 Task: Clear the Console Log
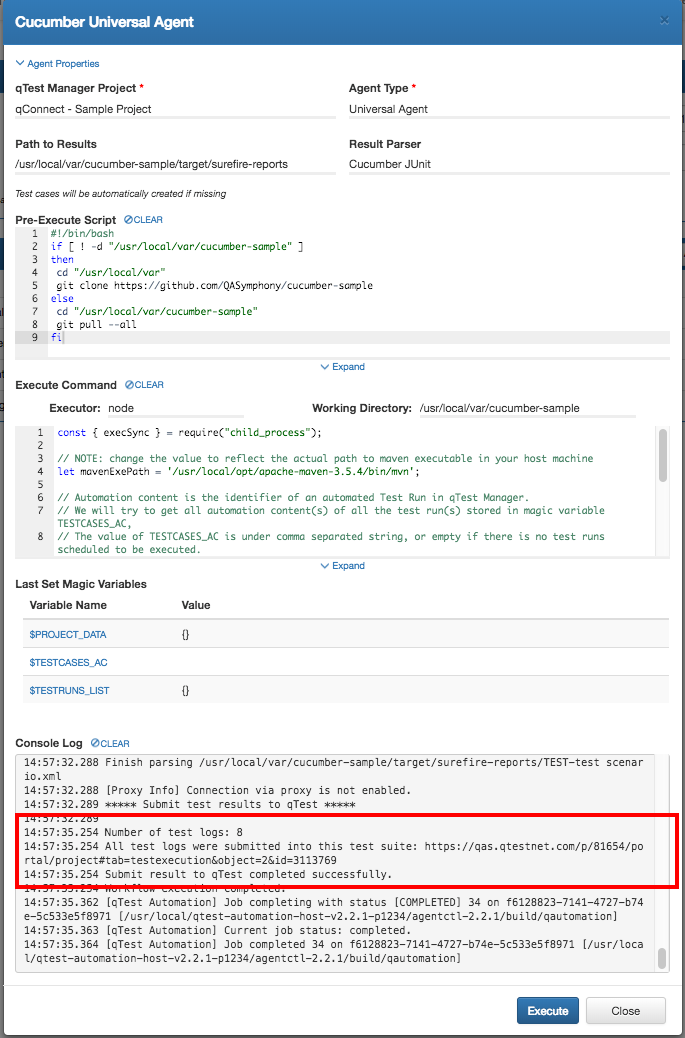110,743
